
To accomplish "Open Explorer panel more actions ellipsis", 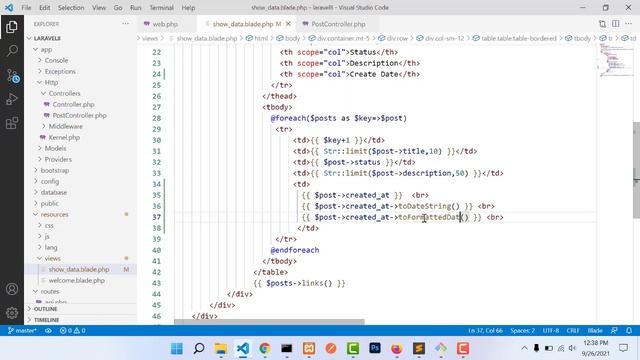I will [x=125, y=24].
